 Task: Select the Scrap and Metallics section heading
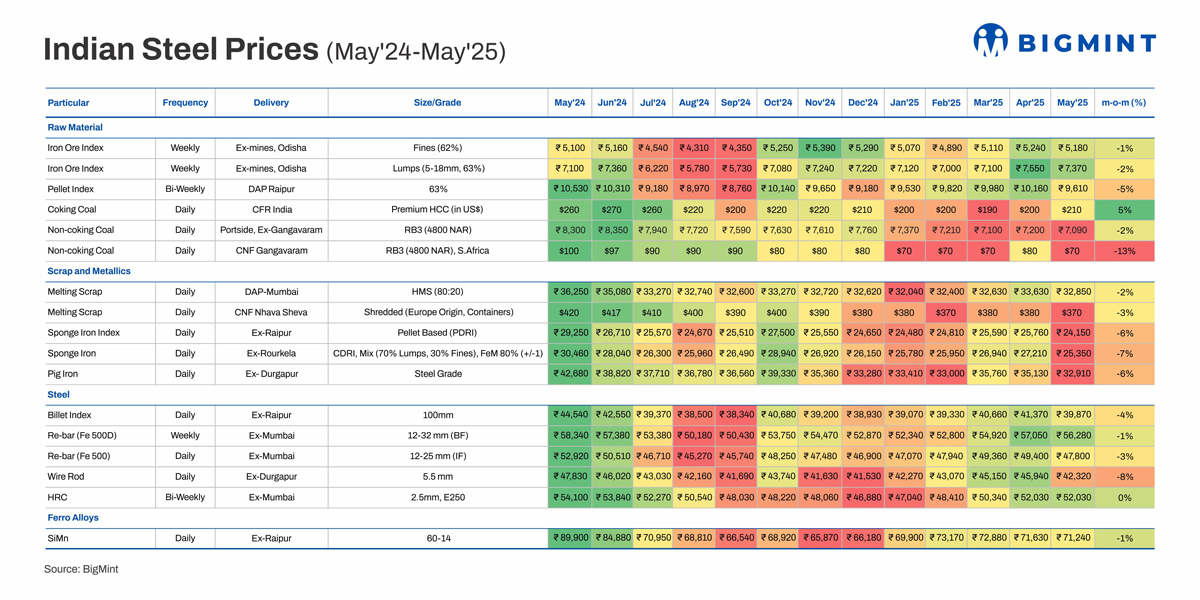[x=89, y=271]
